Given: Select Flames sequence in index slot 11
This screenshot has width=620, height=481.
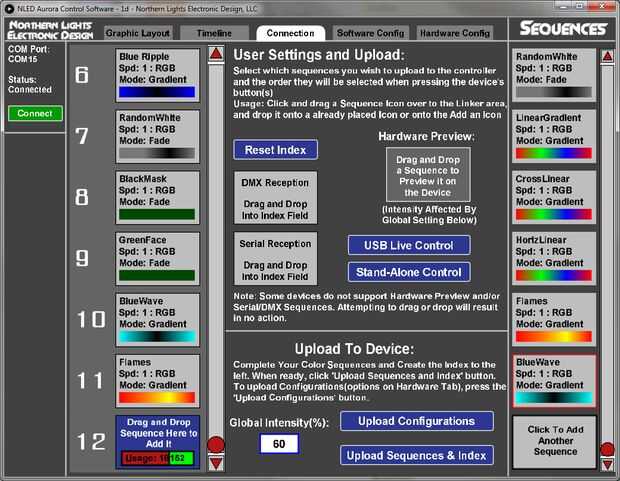Looking at the screenshot, I should click(x=157, y=381).
